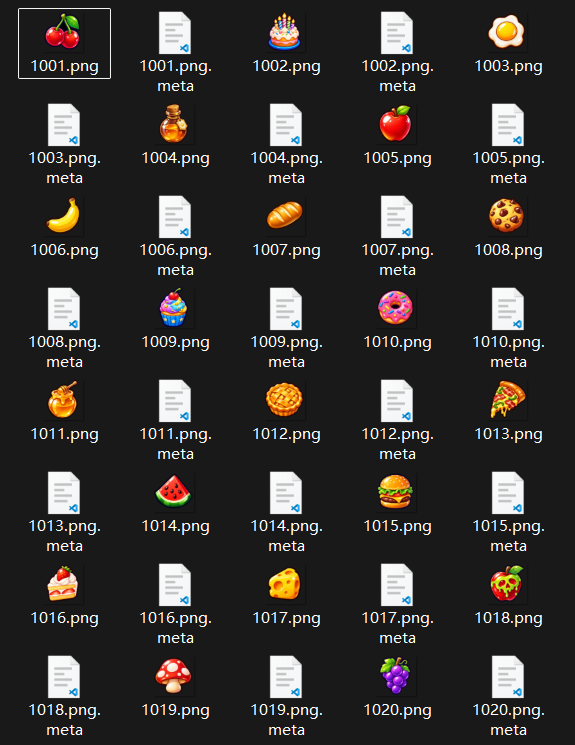Click the file name text "1013.png"
Screen dimensions: 575x745
508,435
